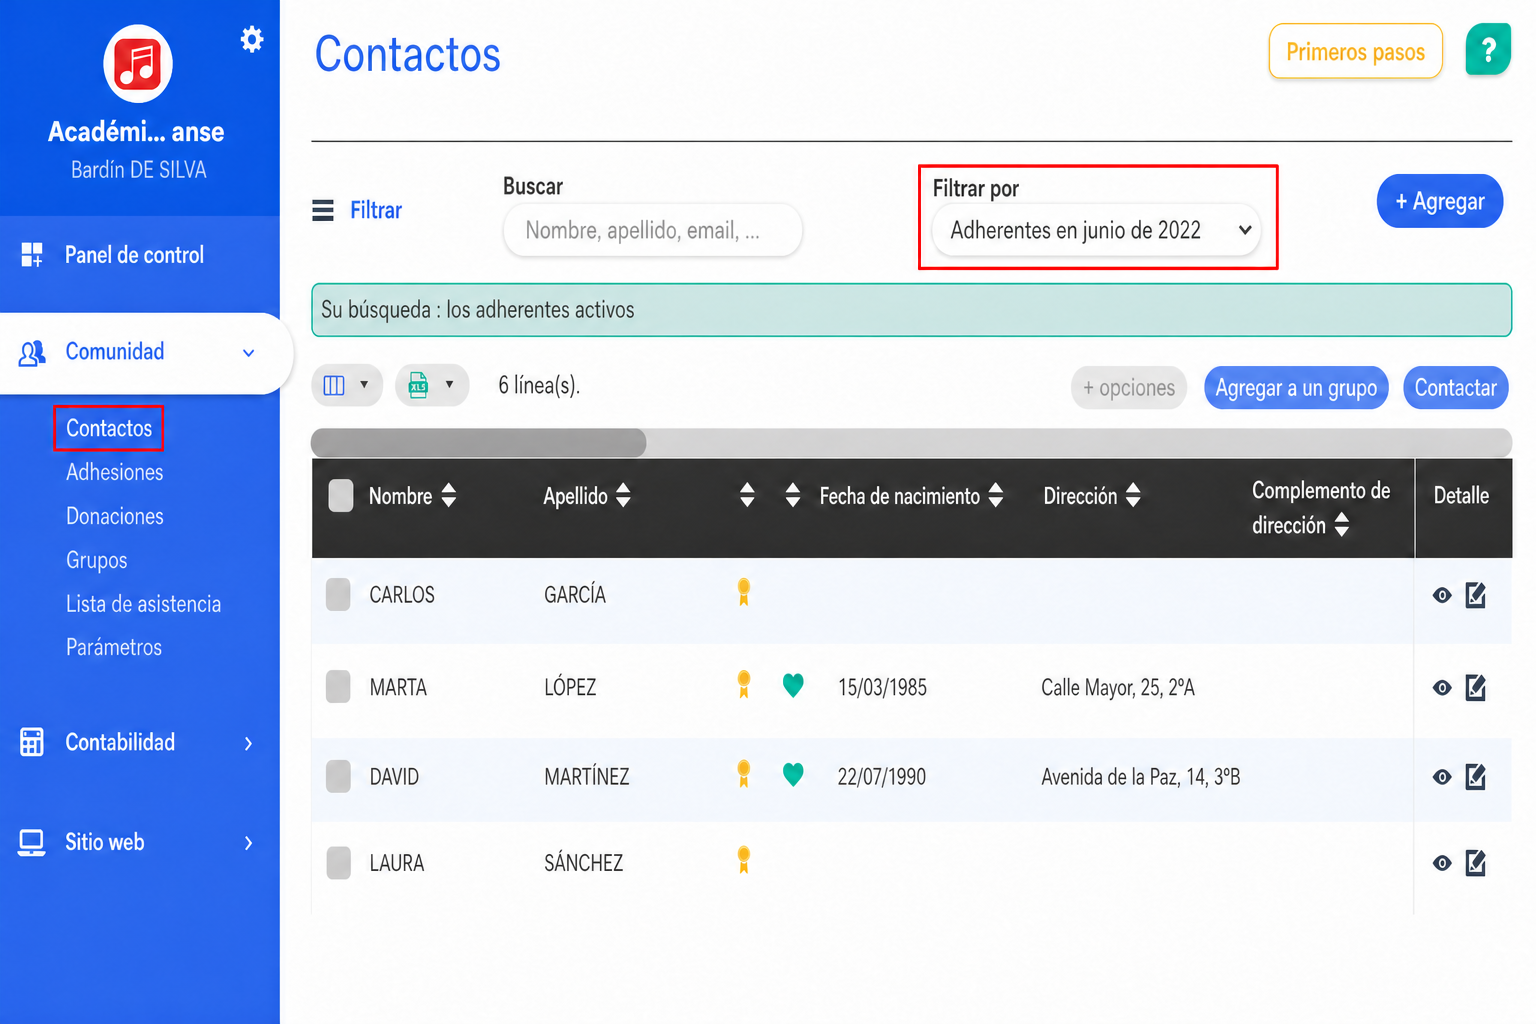Edit Carlos García's contact with the pencil icon
Image resolution: width=1536 pixels, height=1024 pixels.
1476,595
